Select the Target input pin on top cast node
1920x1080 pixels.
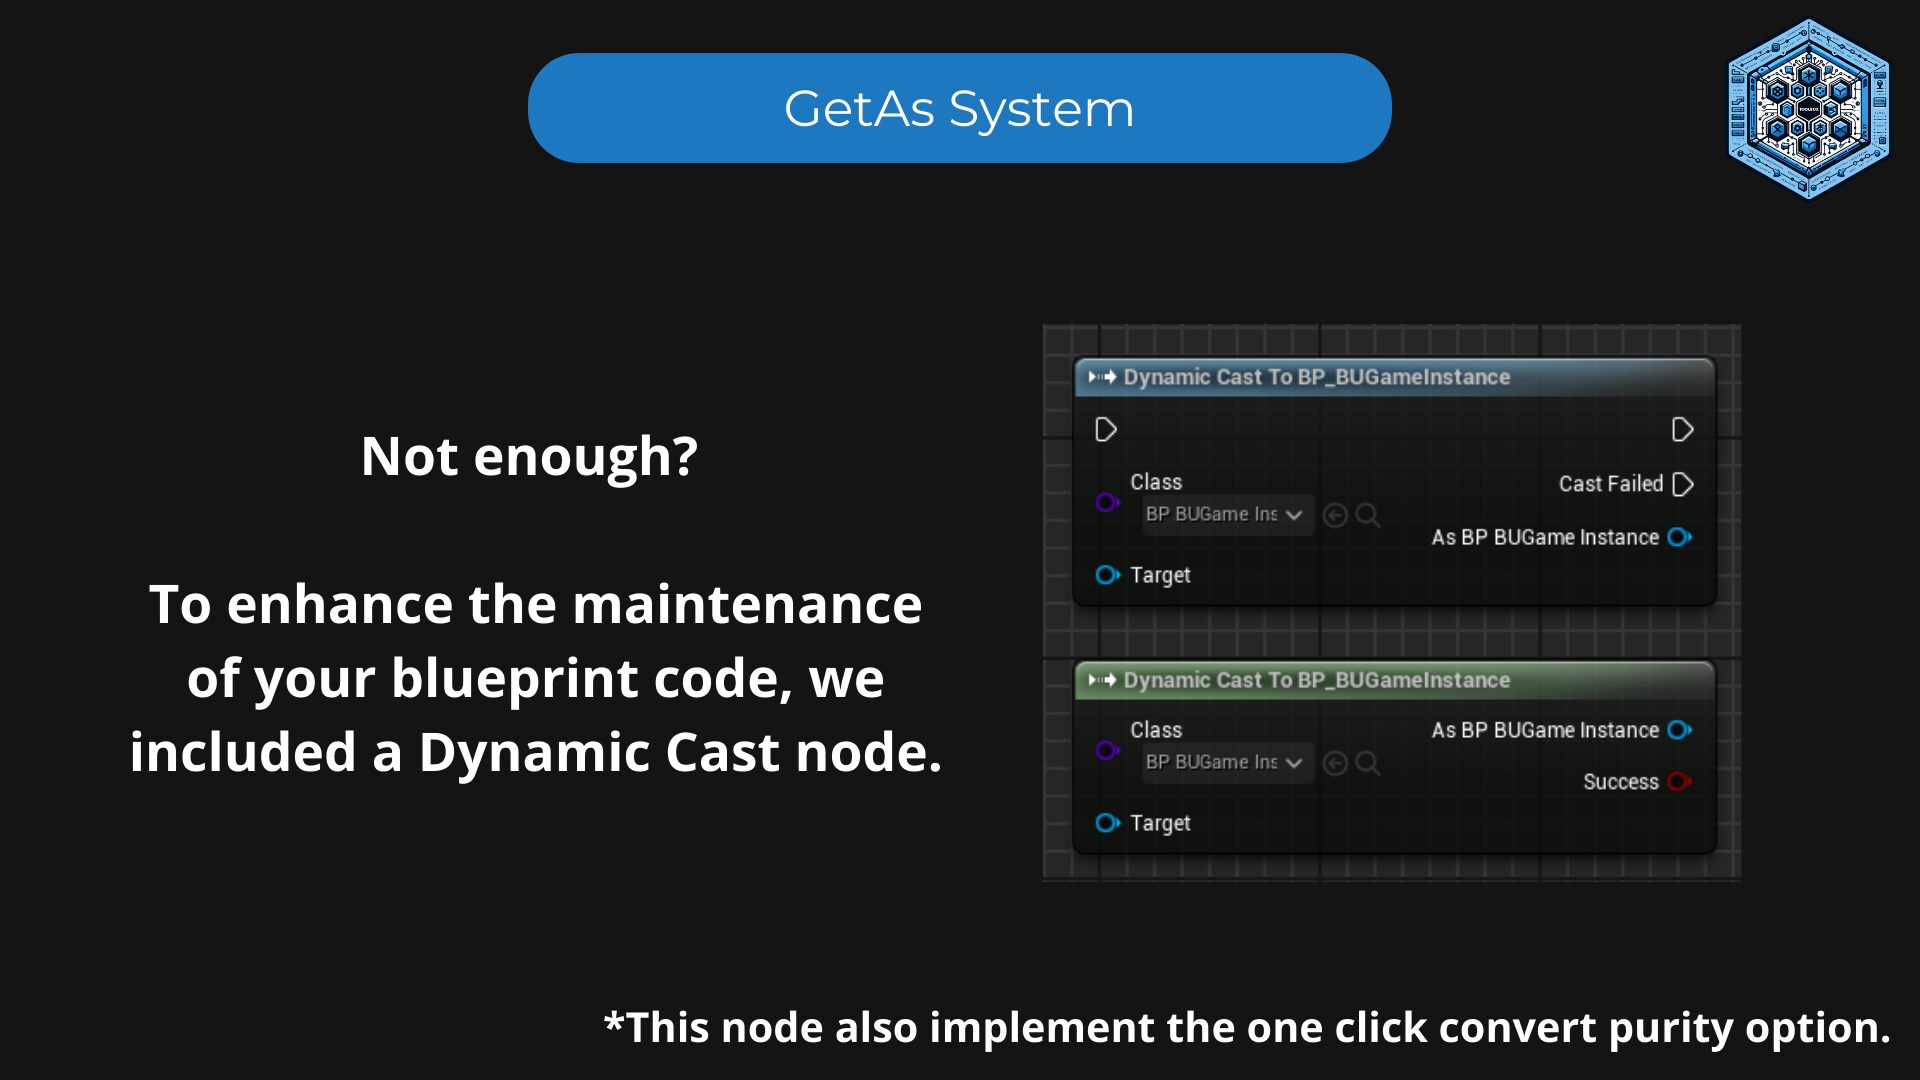tap(1107, 575)
